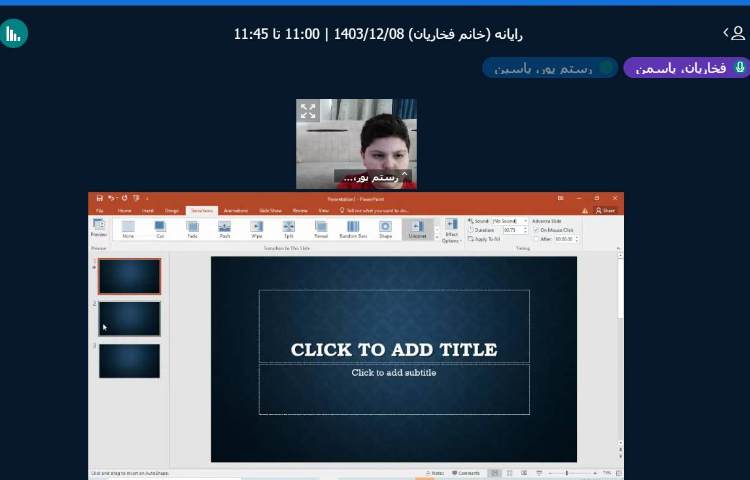Click the microphone icon on the purple participant chip
This screenshot has height=480, width=750.
click(x=740, y=67)
